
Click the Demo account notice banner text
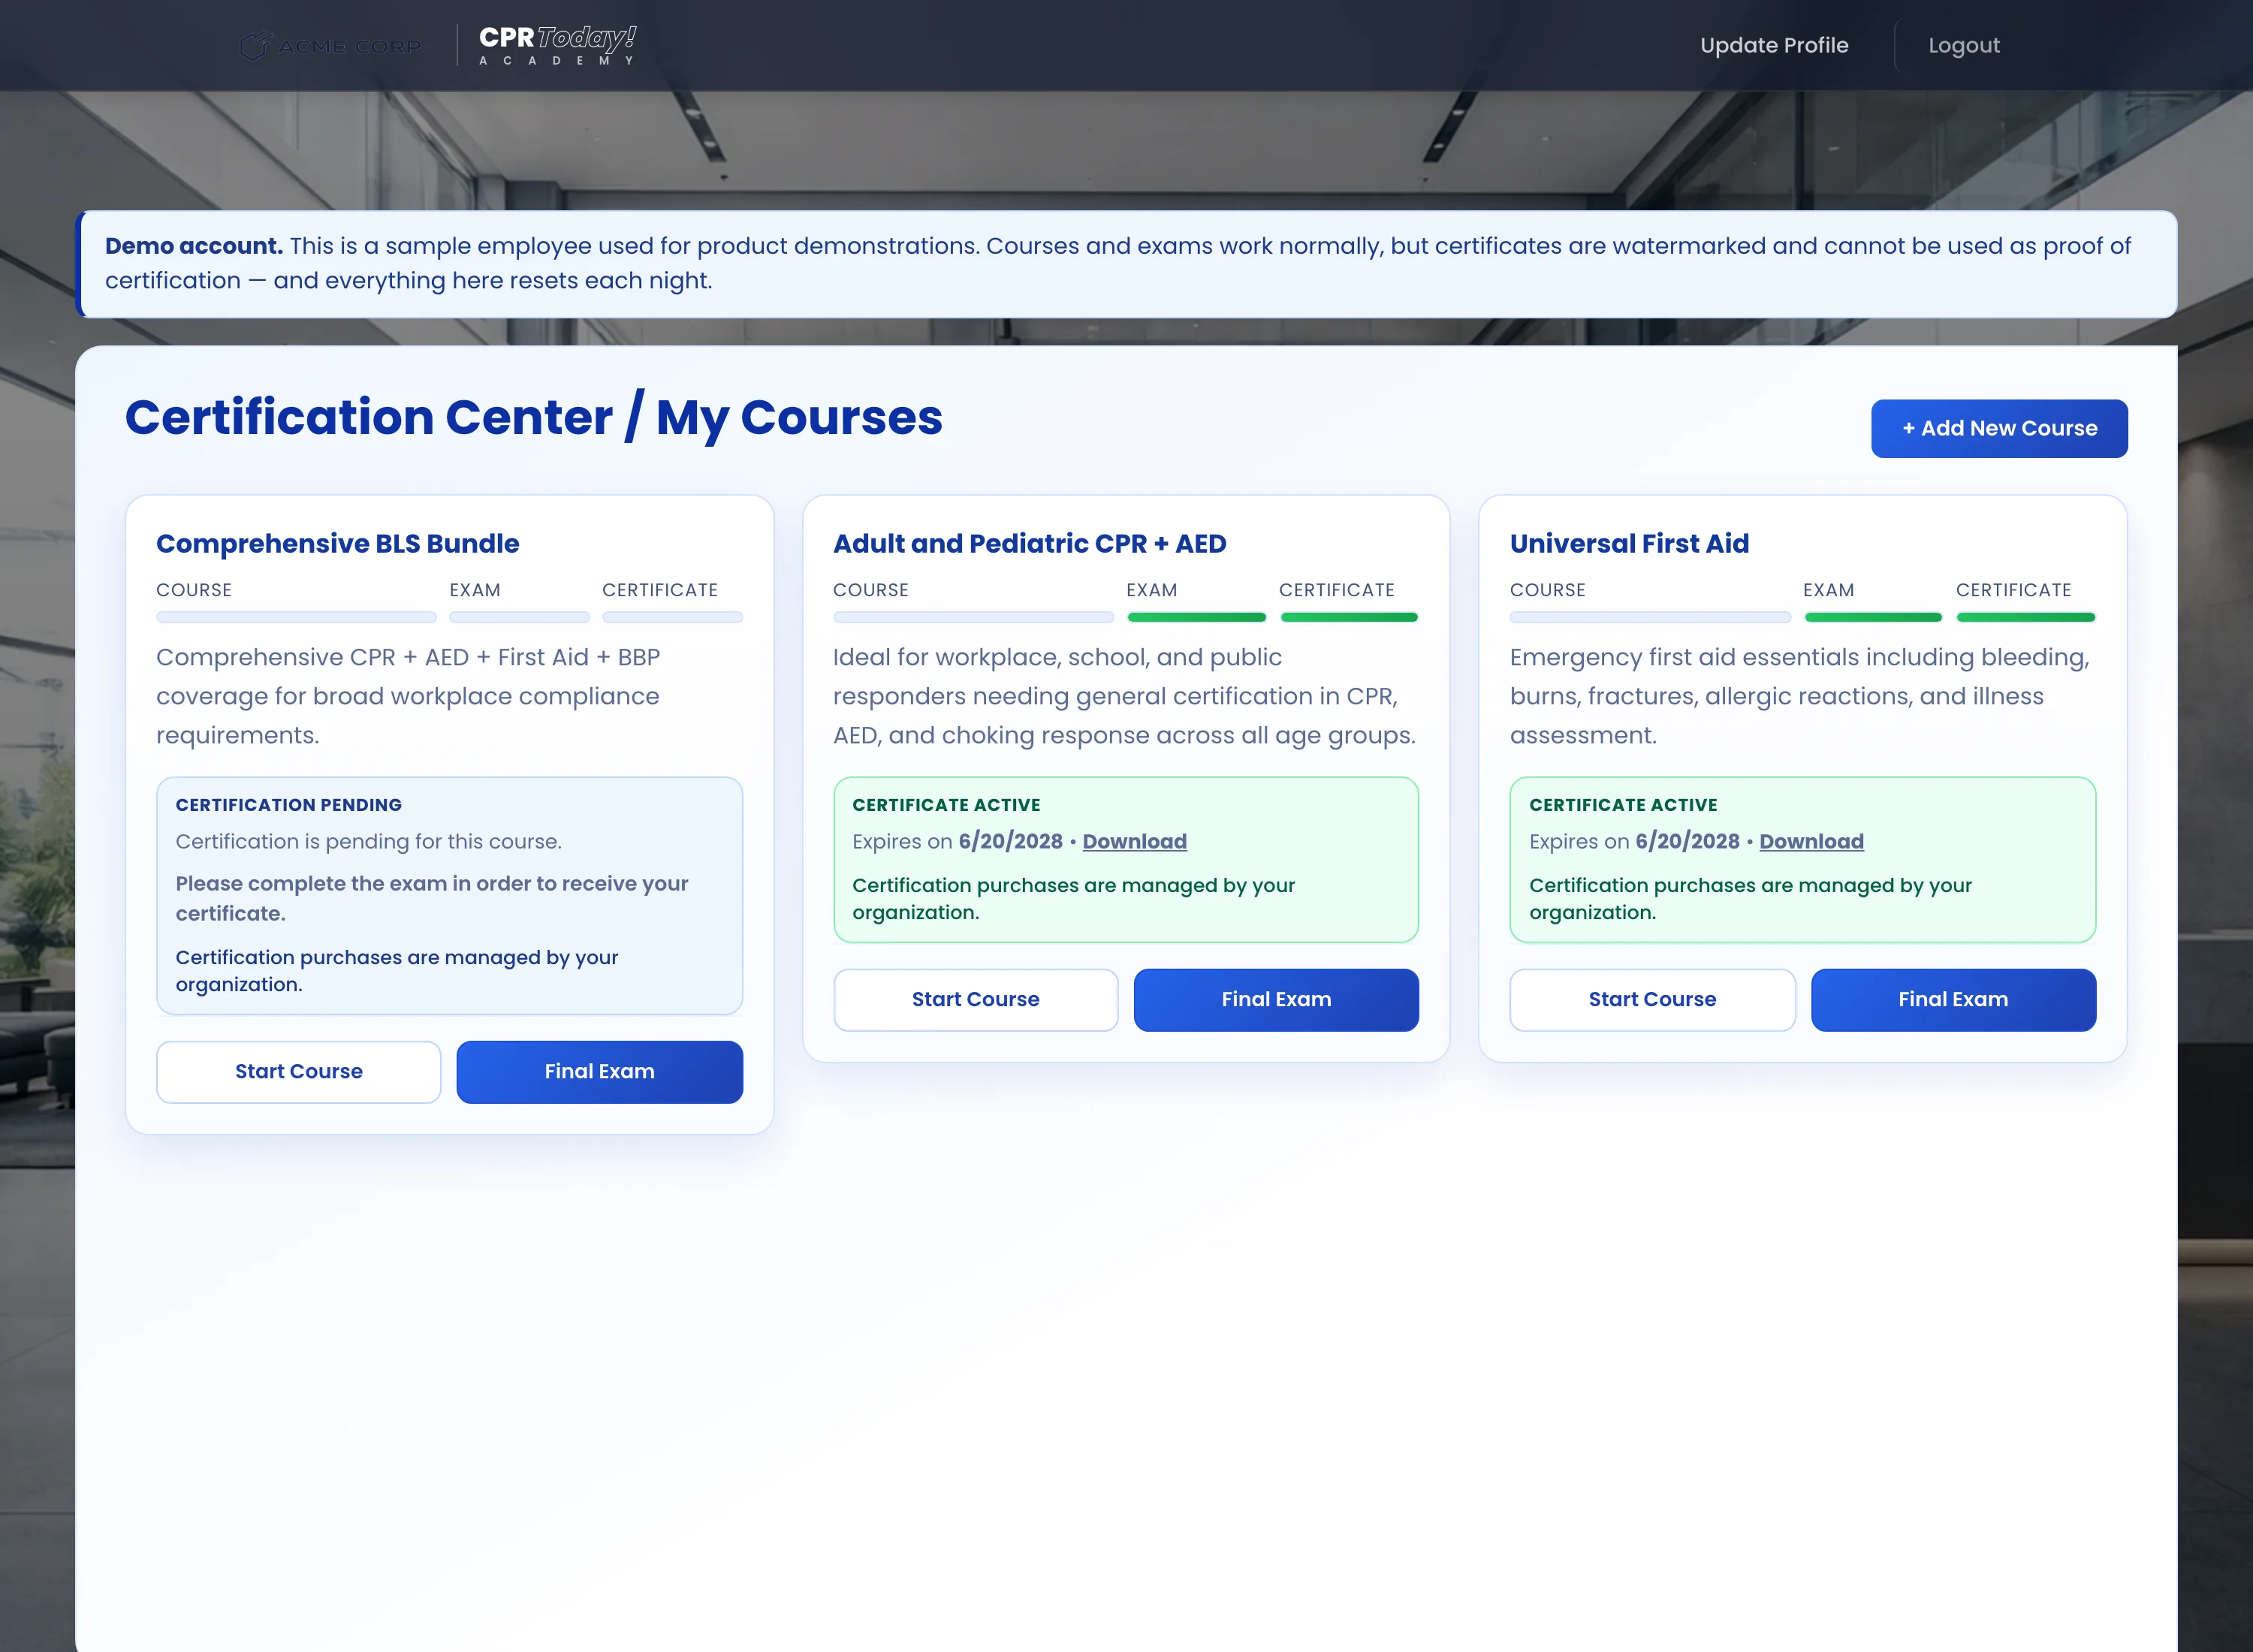click(x=1118, y=263)
